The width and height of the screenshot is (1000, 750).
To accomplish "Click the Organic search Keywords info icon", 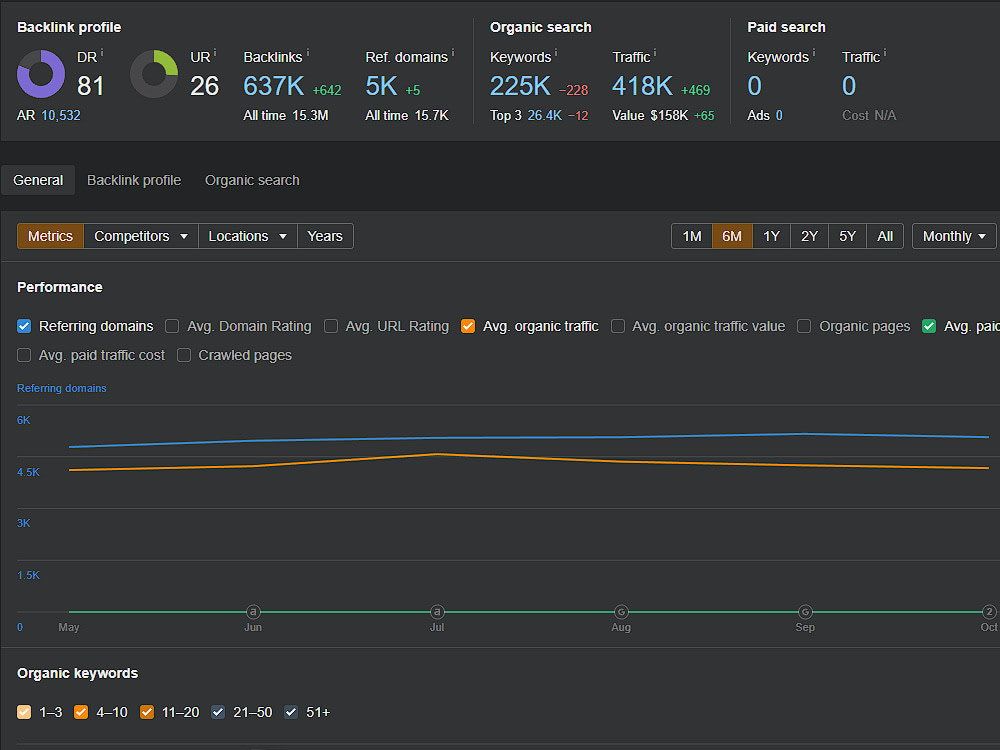I will 555,52.
